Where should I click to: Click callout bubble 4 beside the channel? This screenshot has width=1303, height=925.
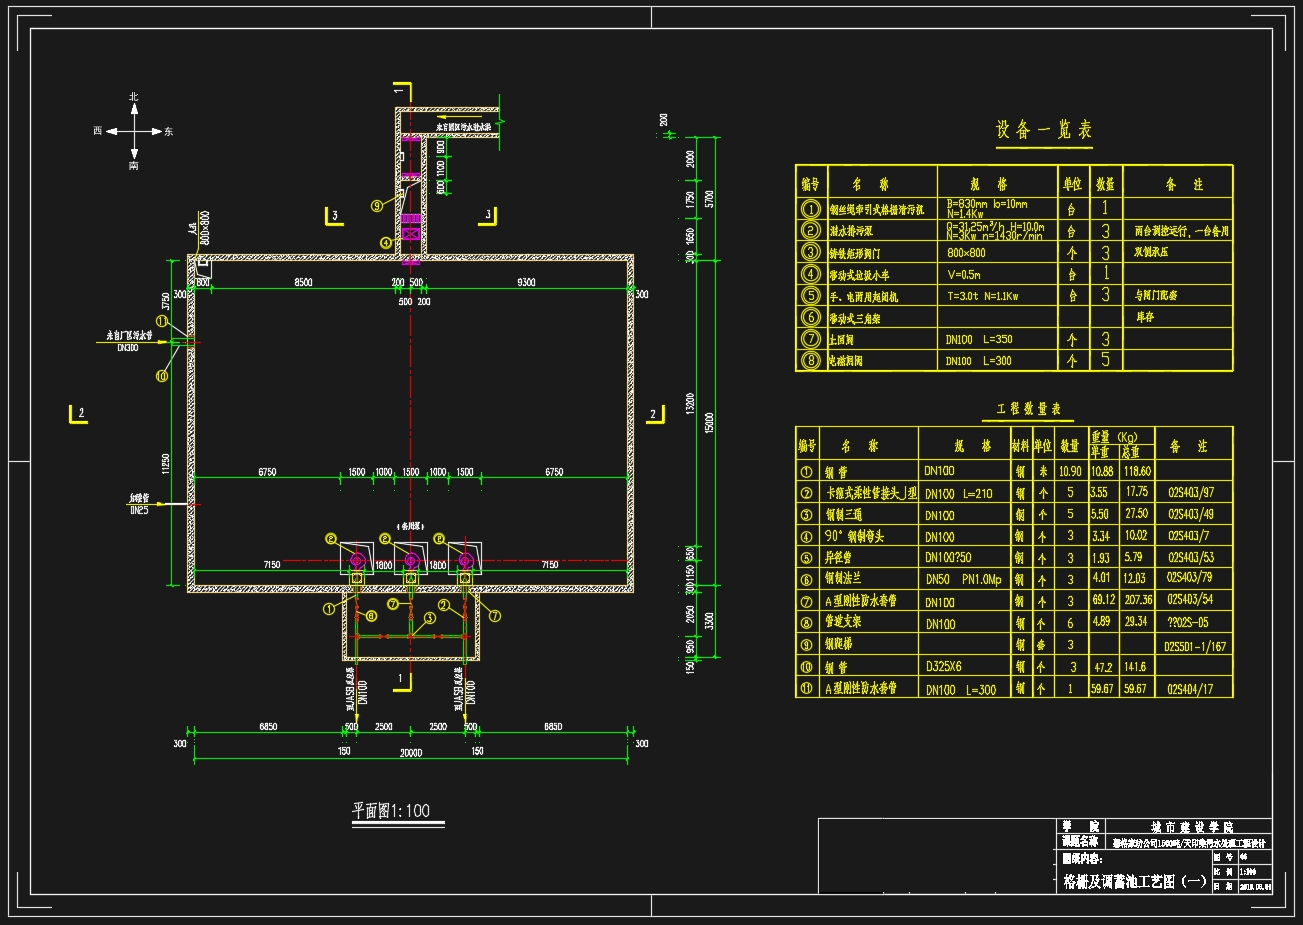(x=385, y=242)
